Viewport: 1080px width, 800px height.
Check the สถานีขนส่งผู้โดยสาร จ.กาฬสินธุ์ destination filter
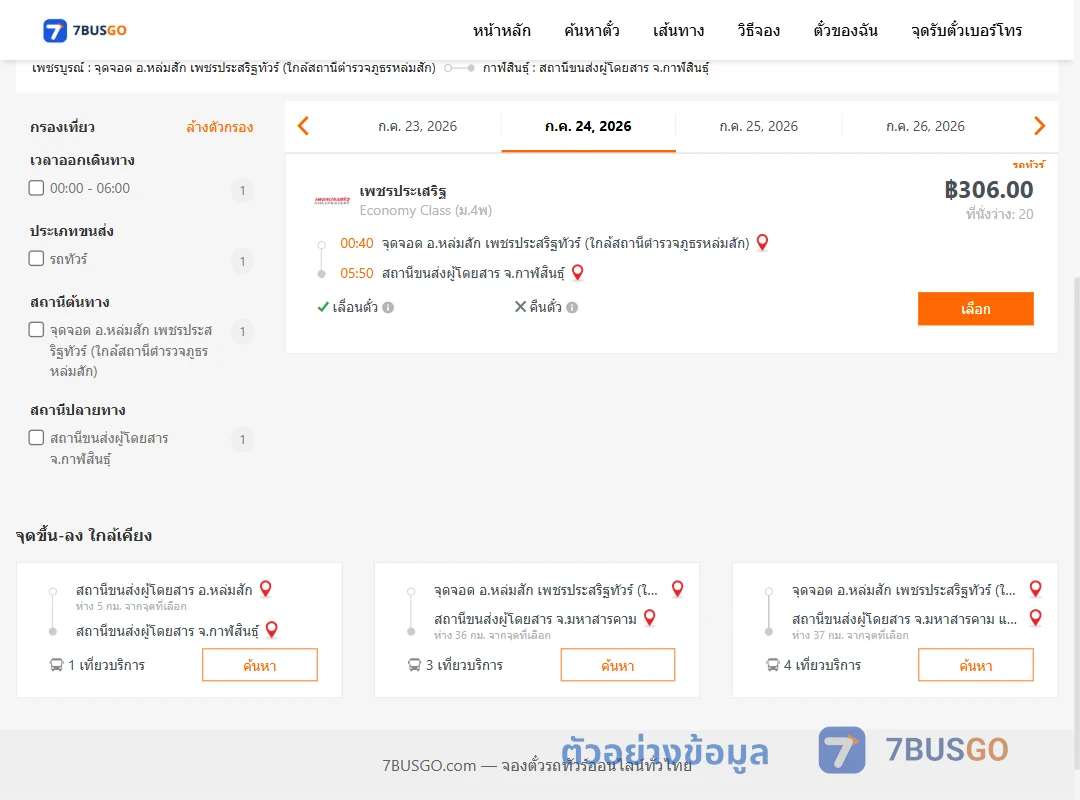[37, 438]
